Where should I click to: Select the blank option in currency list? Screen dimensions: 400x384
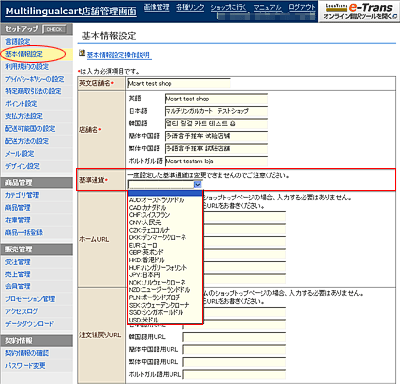point(165,194)
